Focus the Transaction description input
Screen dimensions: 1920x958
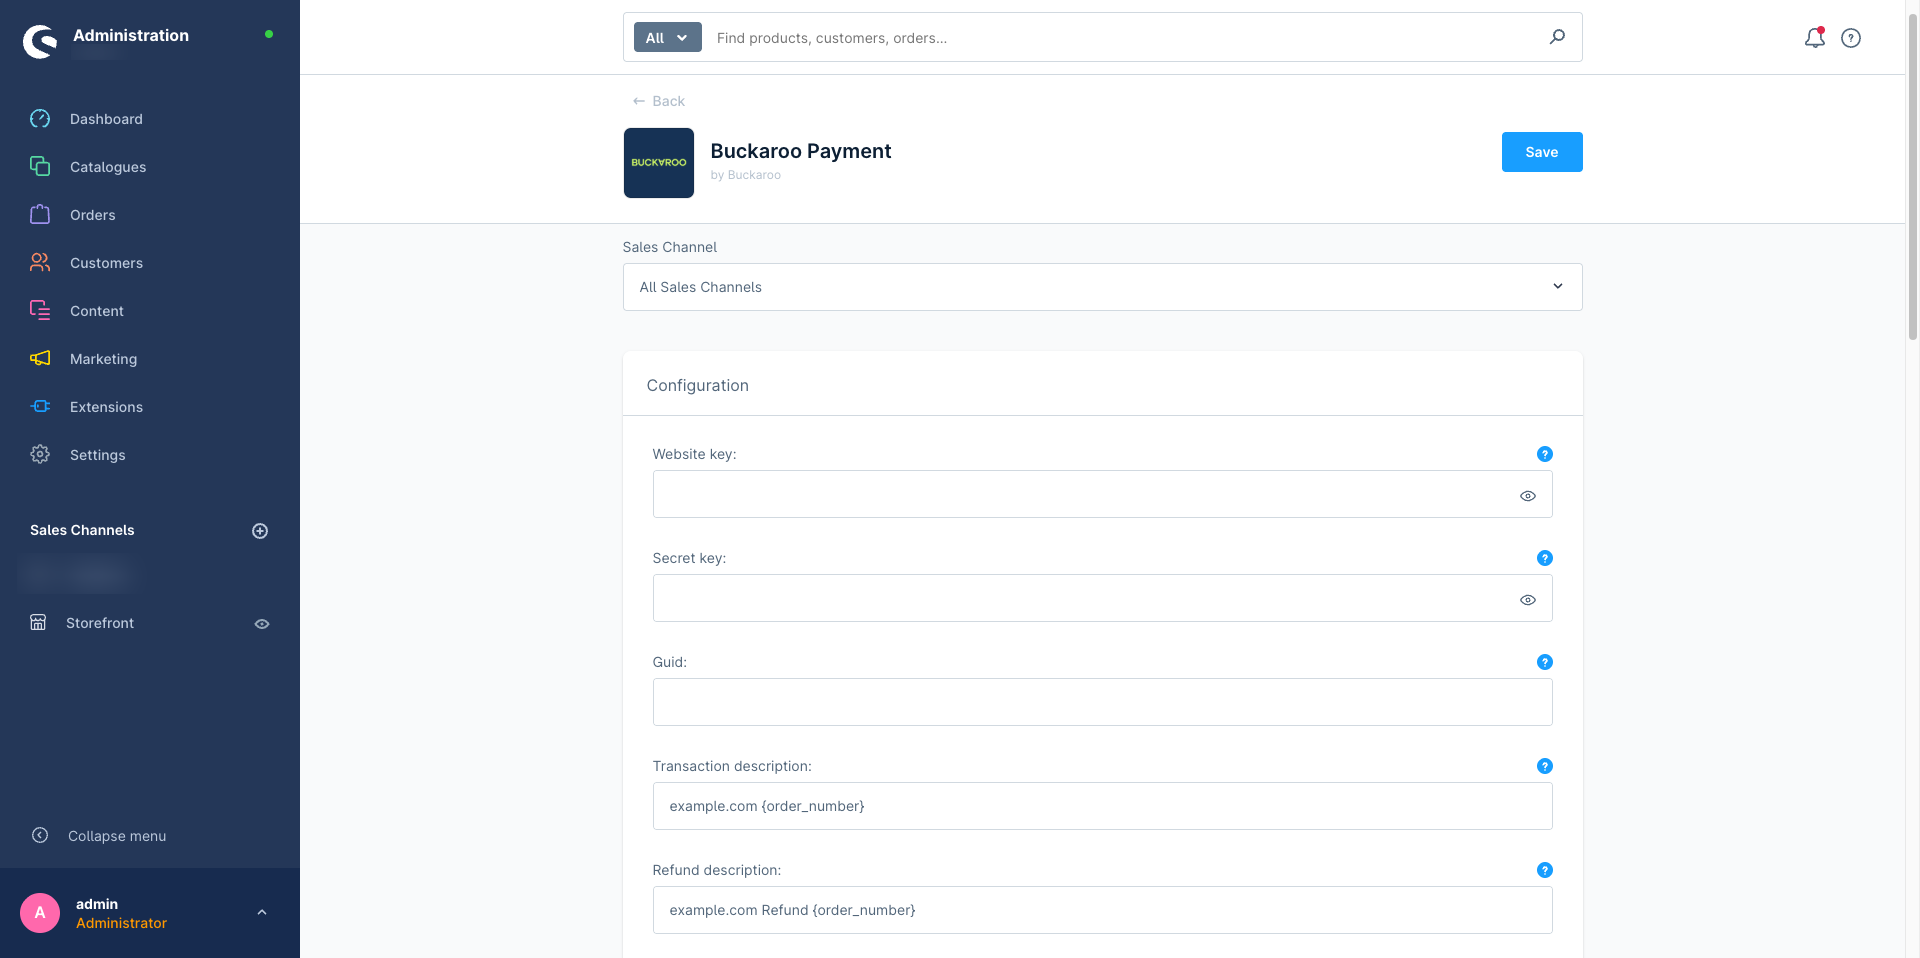(x=1102, y=806)
